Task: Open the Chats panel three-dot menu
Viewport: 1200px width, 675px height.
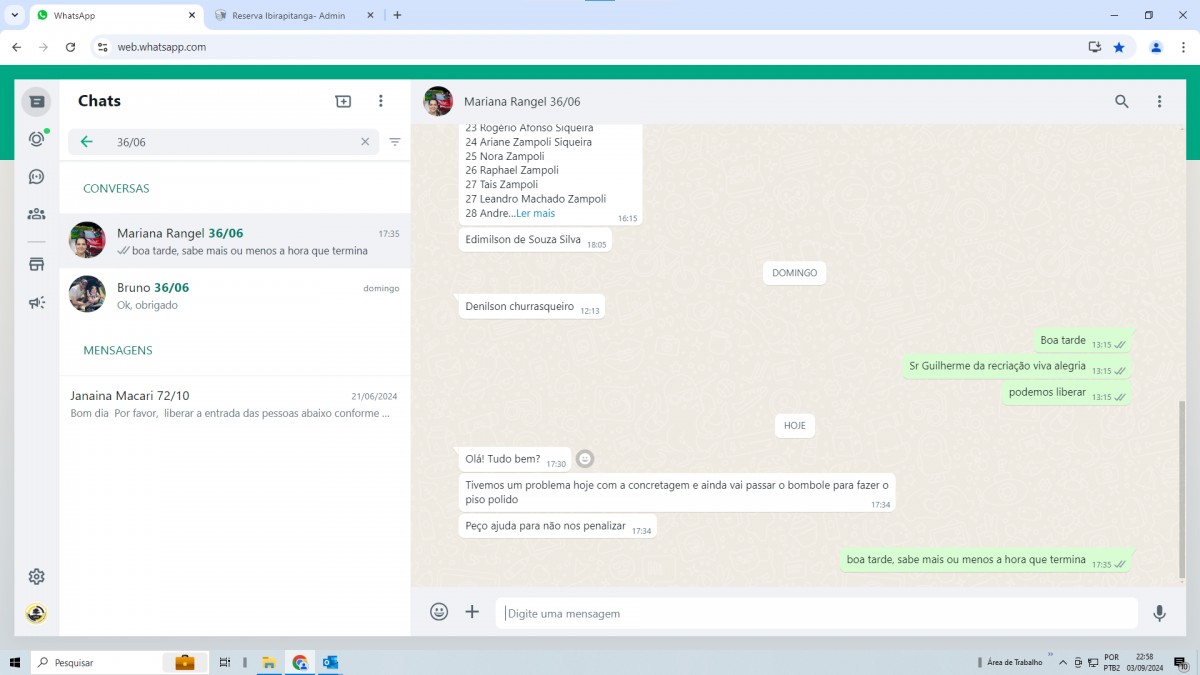Action: (381, 101)
